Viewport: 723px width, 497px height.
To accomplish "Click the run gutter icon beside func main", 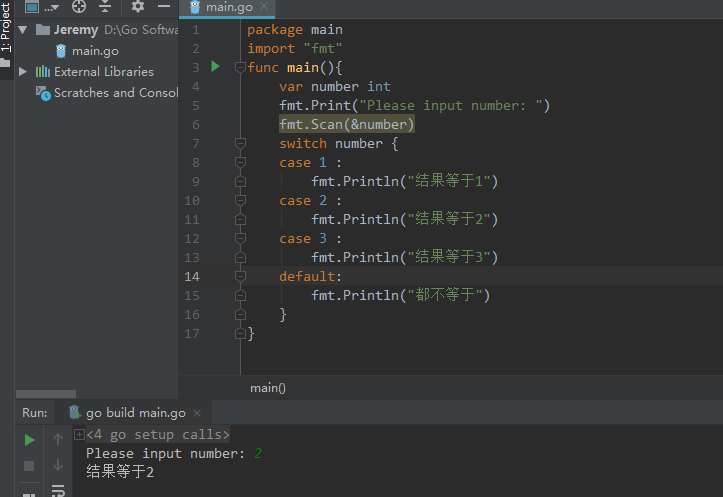I will coord(215,67).
